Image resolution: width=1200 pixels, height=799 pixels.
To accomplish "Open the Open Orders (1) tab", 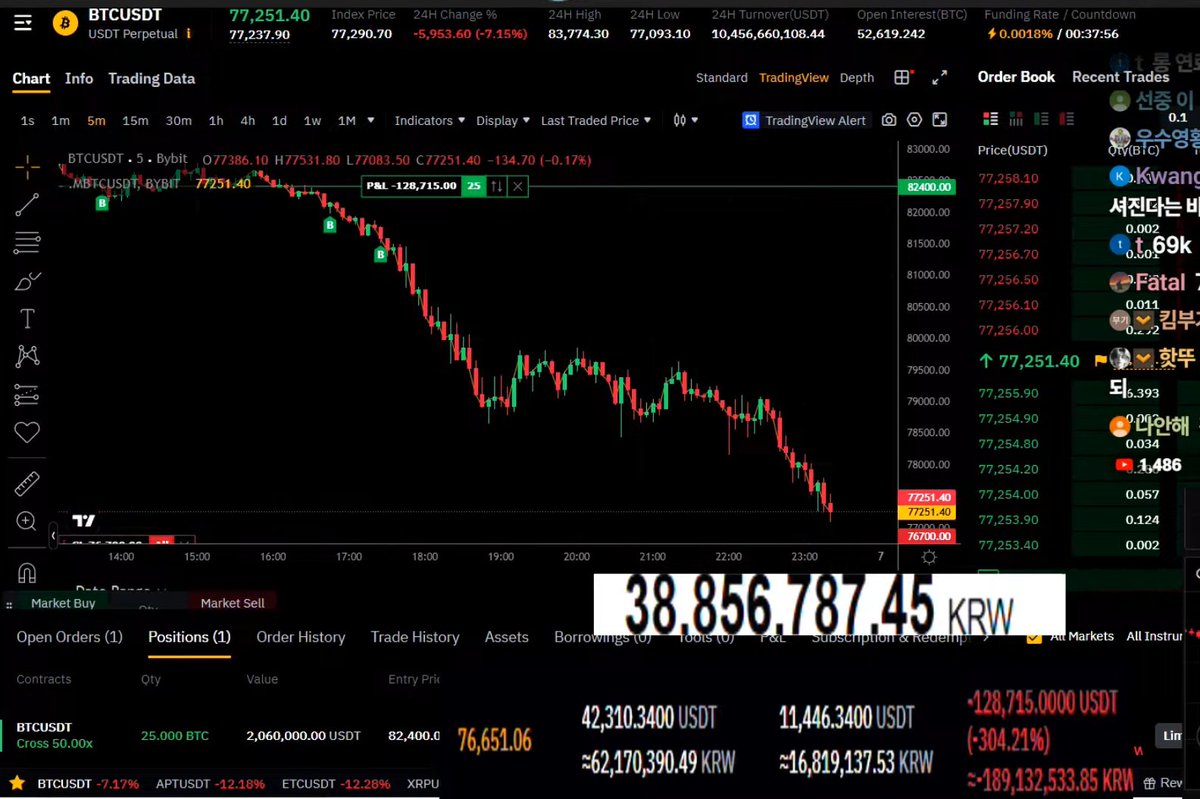I will (69, 637).
